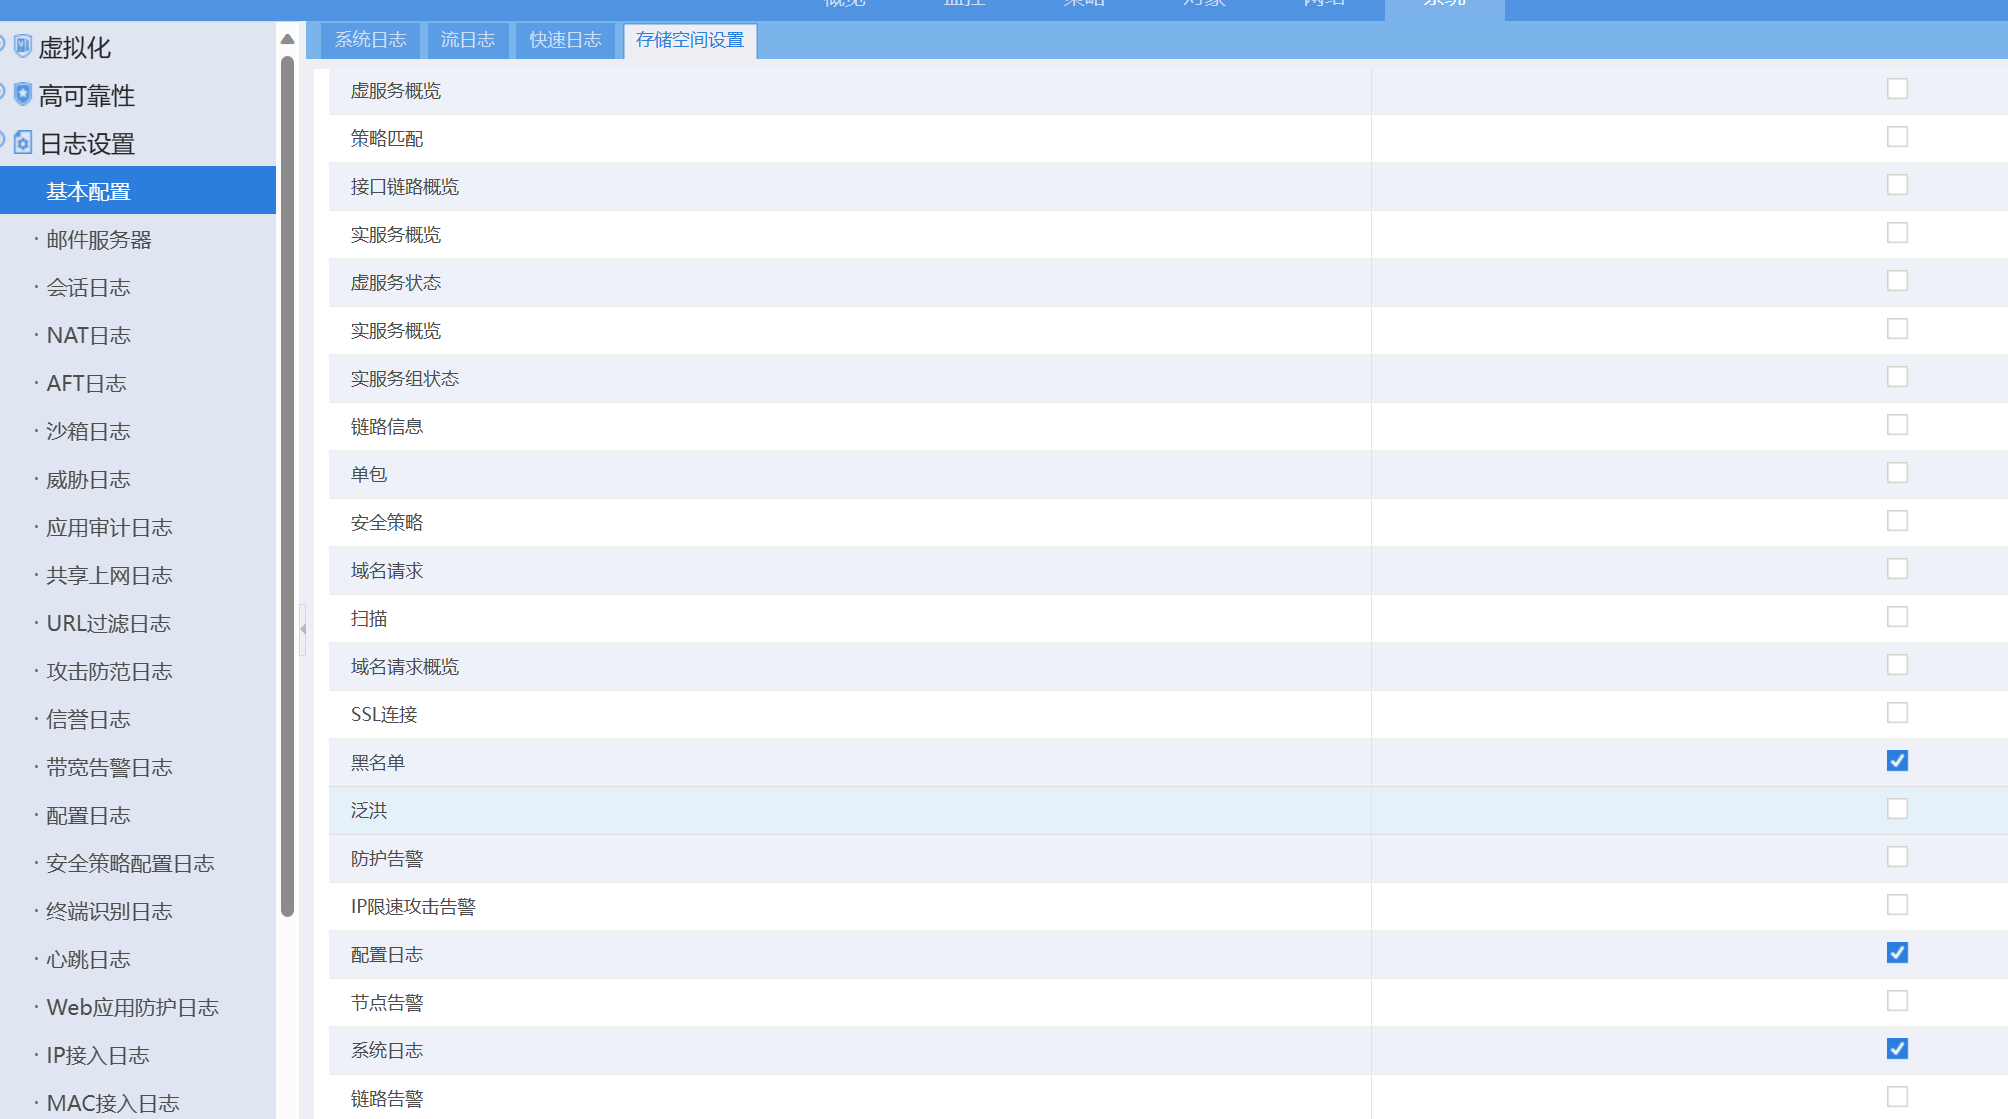2008x1119 pixels.
Task: Uncheck the 黑名单 checkbox
Action: click(x=1897, y=761)
